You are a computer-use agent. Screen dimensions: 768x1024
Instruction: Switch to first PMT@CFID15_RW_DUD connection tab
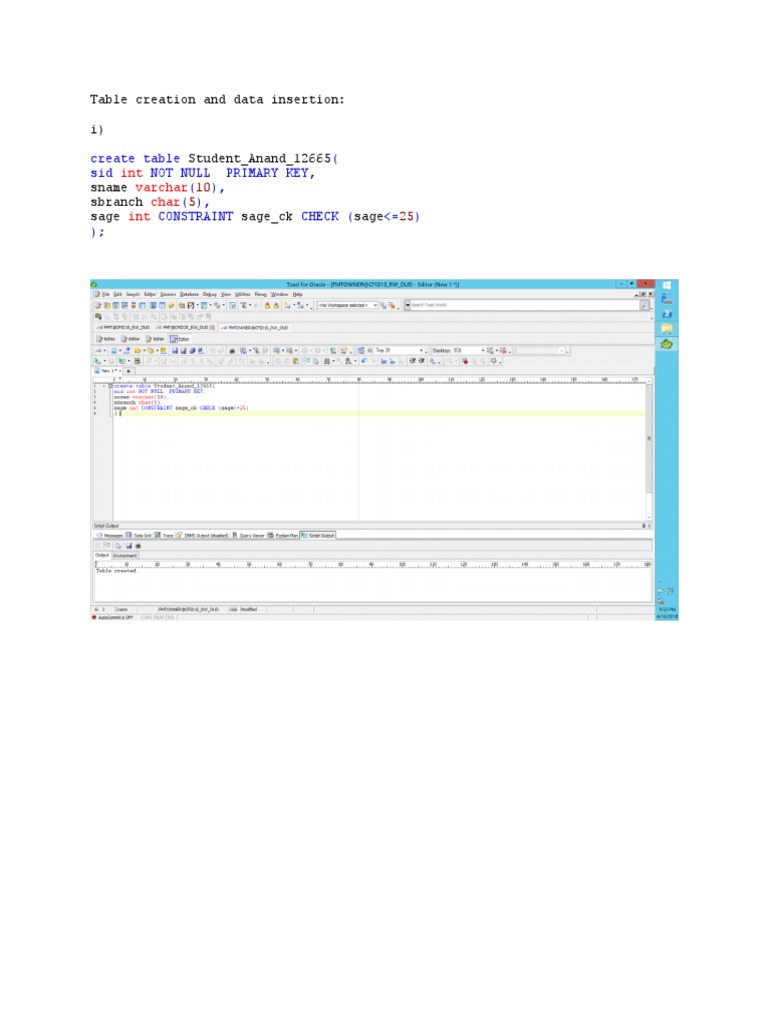123,327
